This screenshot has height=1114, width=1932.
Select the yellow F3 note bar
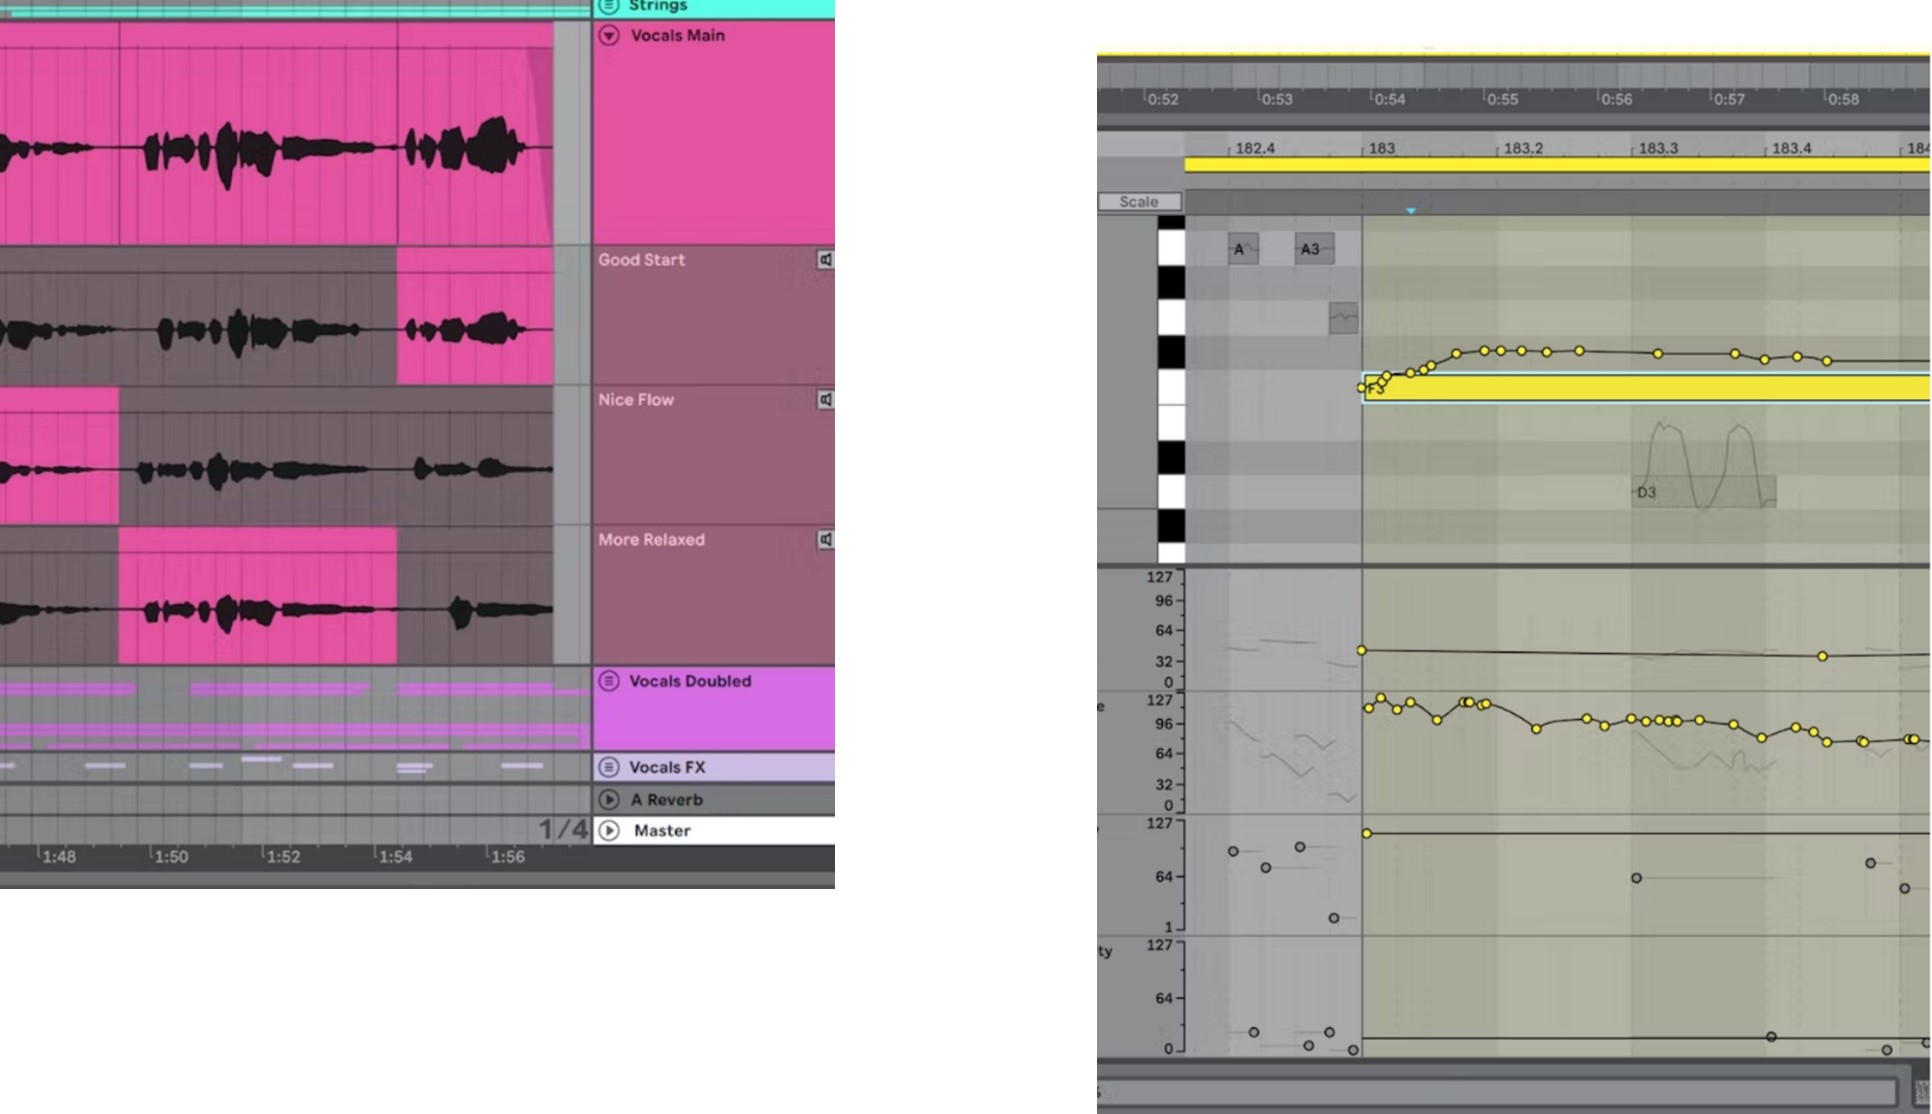pos(1646,388)
